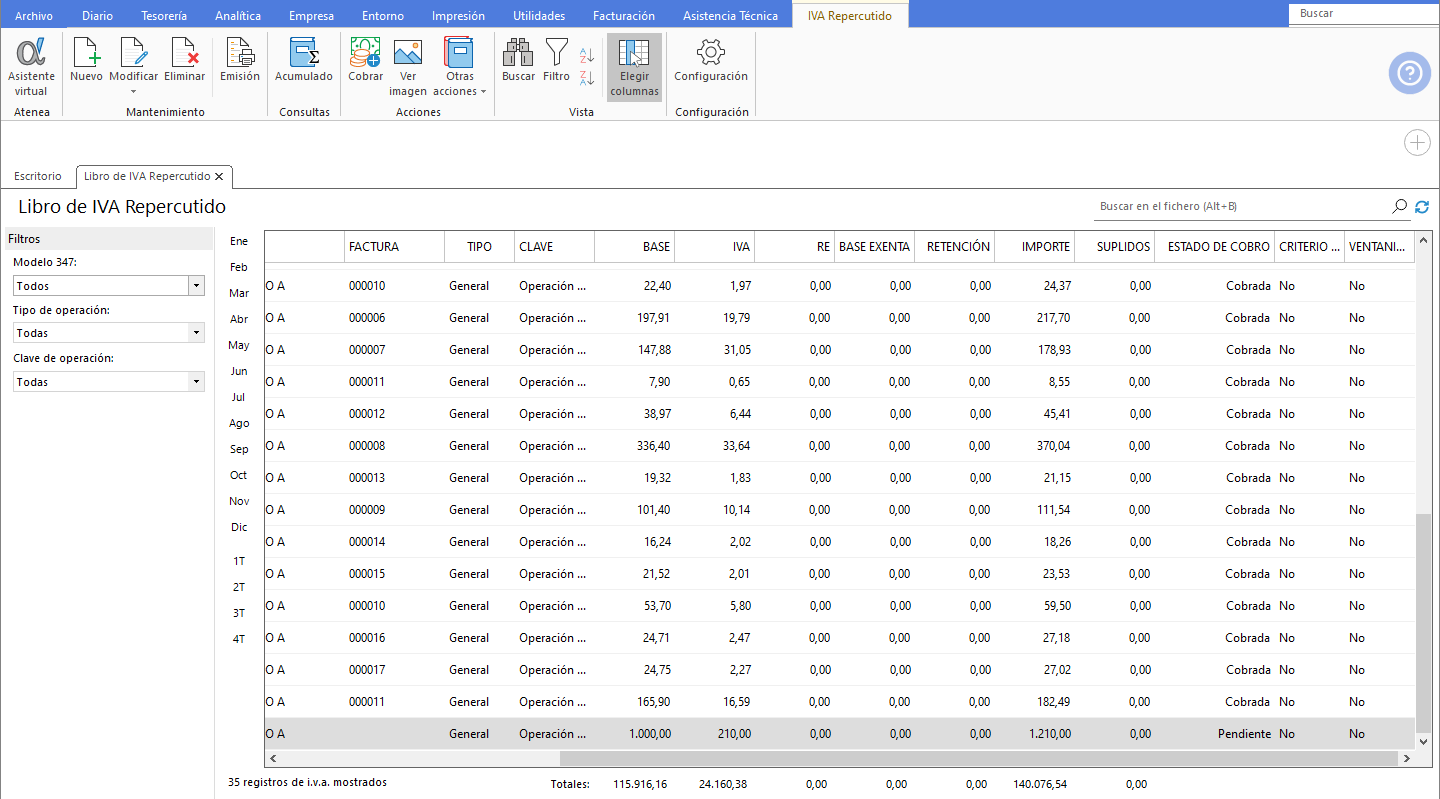Filter by month Oct

click(239, 475)
